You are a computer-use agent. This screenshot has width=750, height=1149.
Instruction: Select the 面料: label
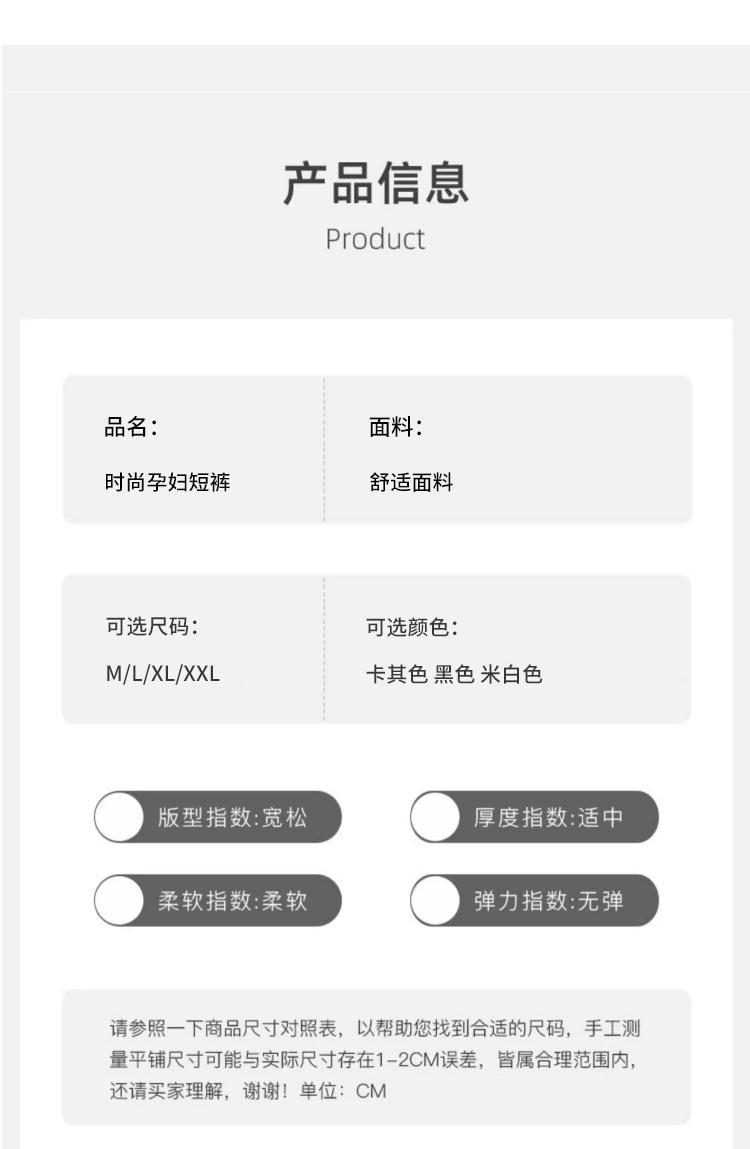[x=396, y=427]
